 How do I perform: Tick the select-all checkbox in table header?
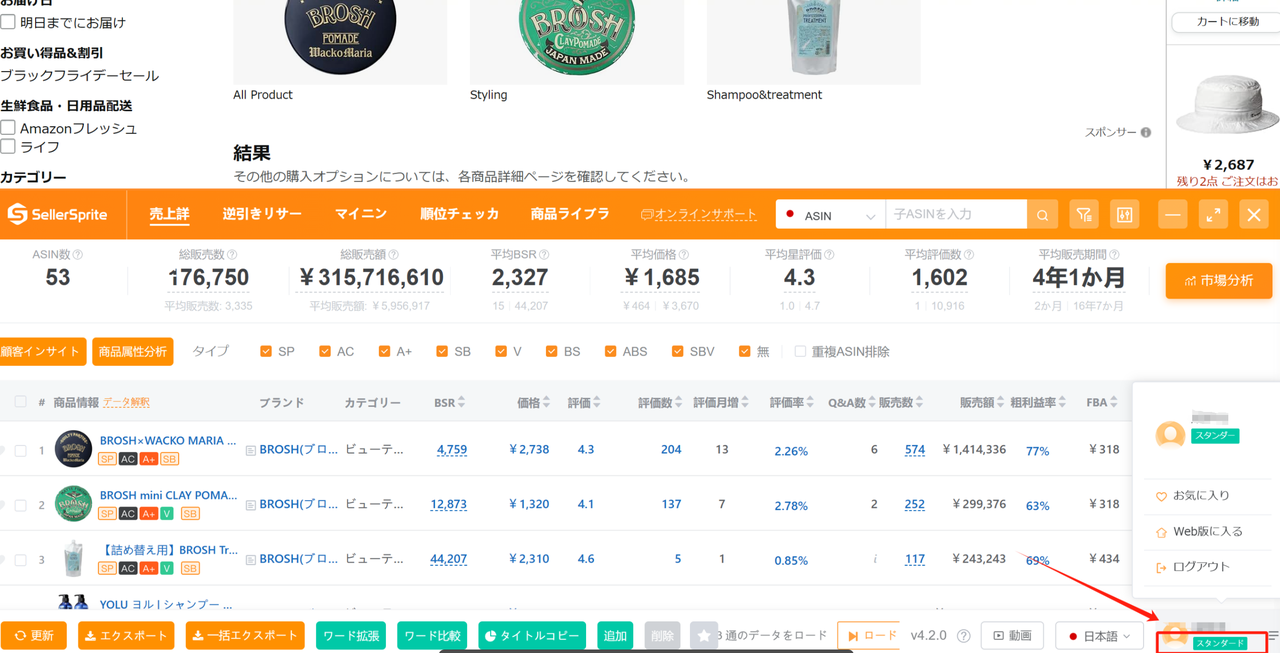20,402
